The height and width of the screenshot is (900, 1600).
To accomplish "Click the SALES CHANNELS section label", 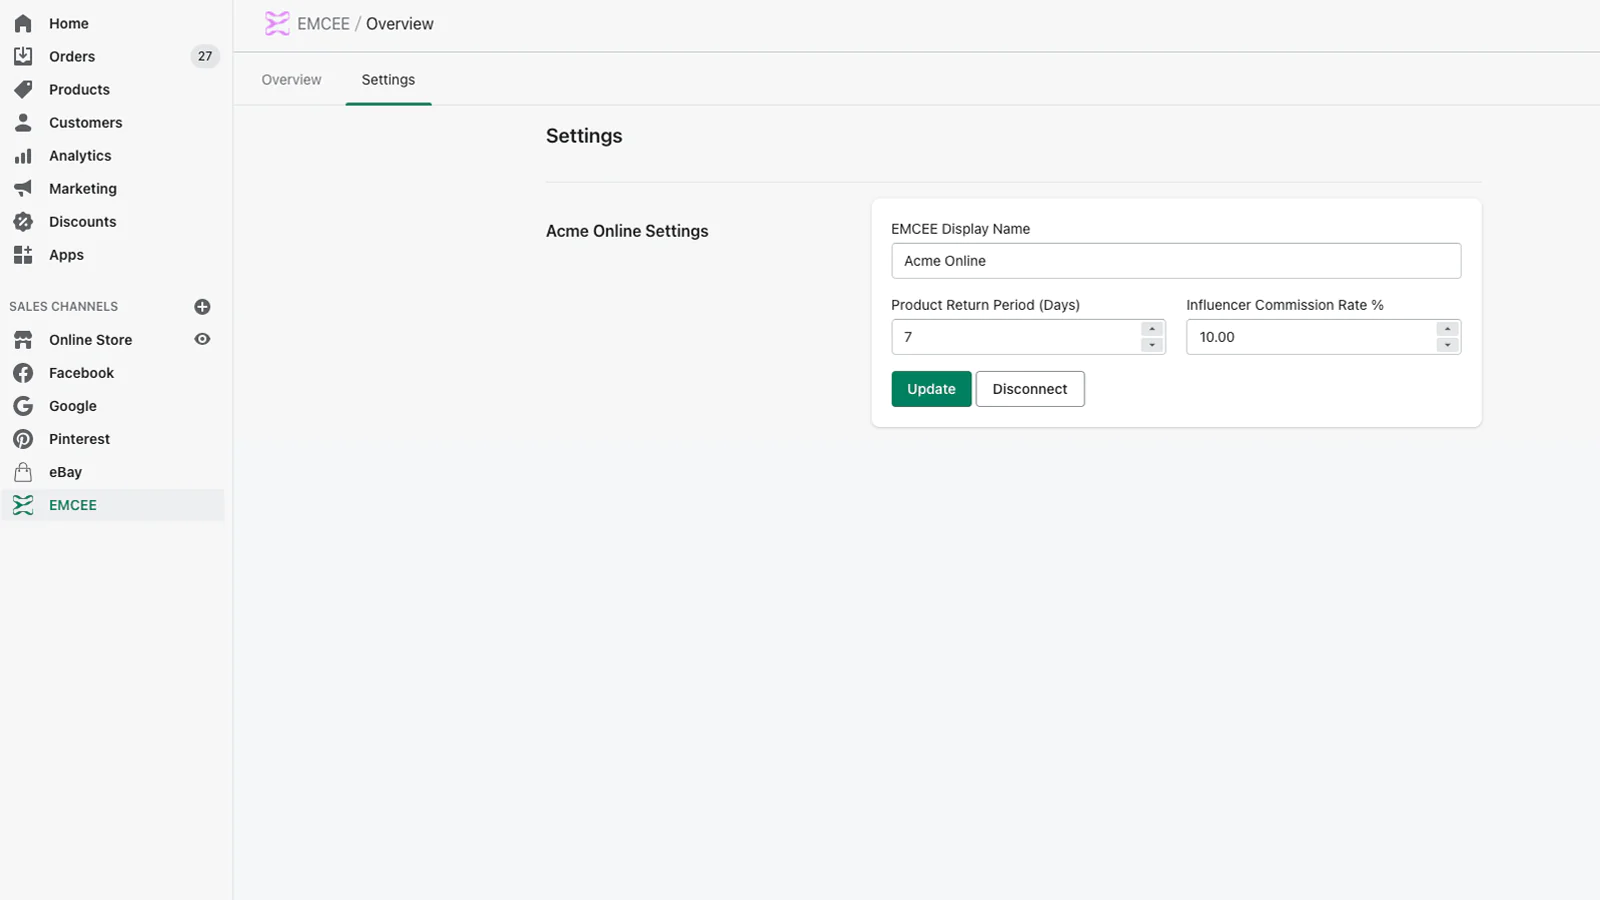I will click(x=64, y=307).
